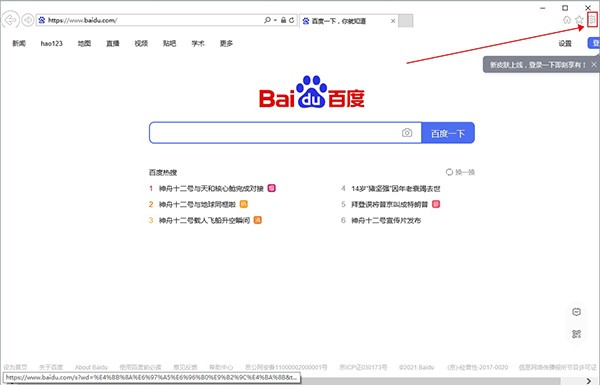Click the Home icon in the browser toolbar
This screenshot has height=385, width=600.
pyautogui.click(x=567, y=20)
